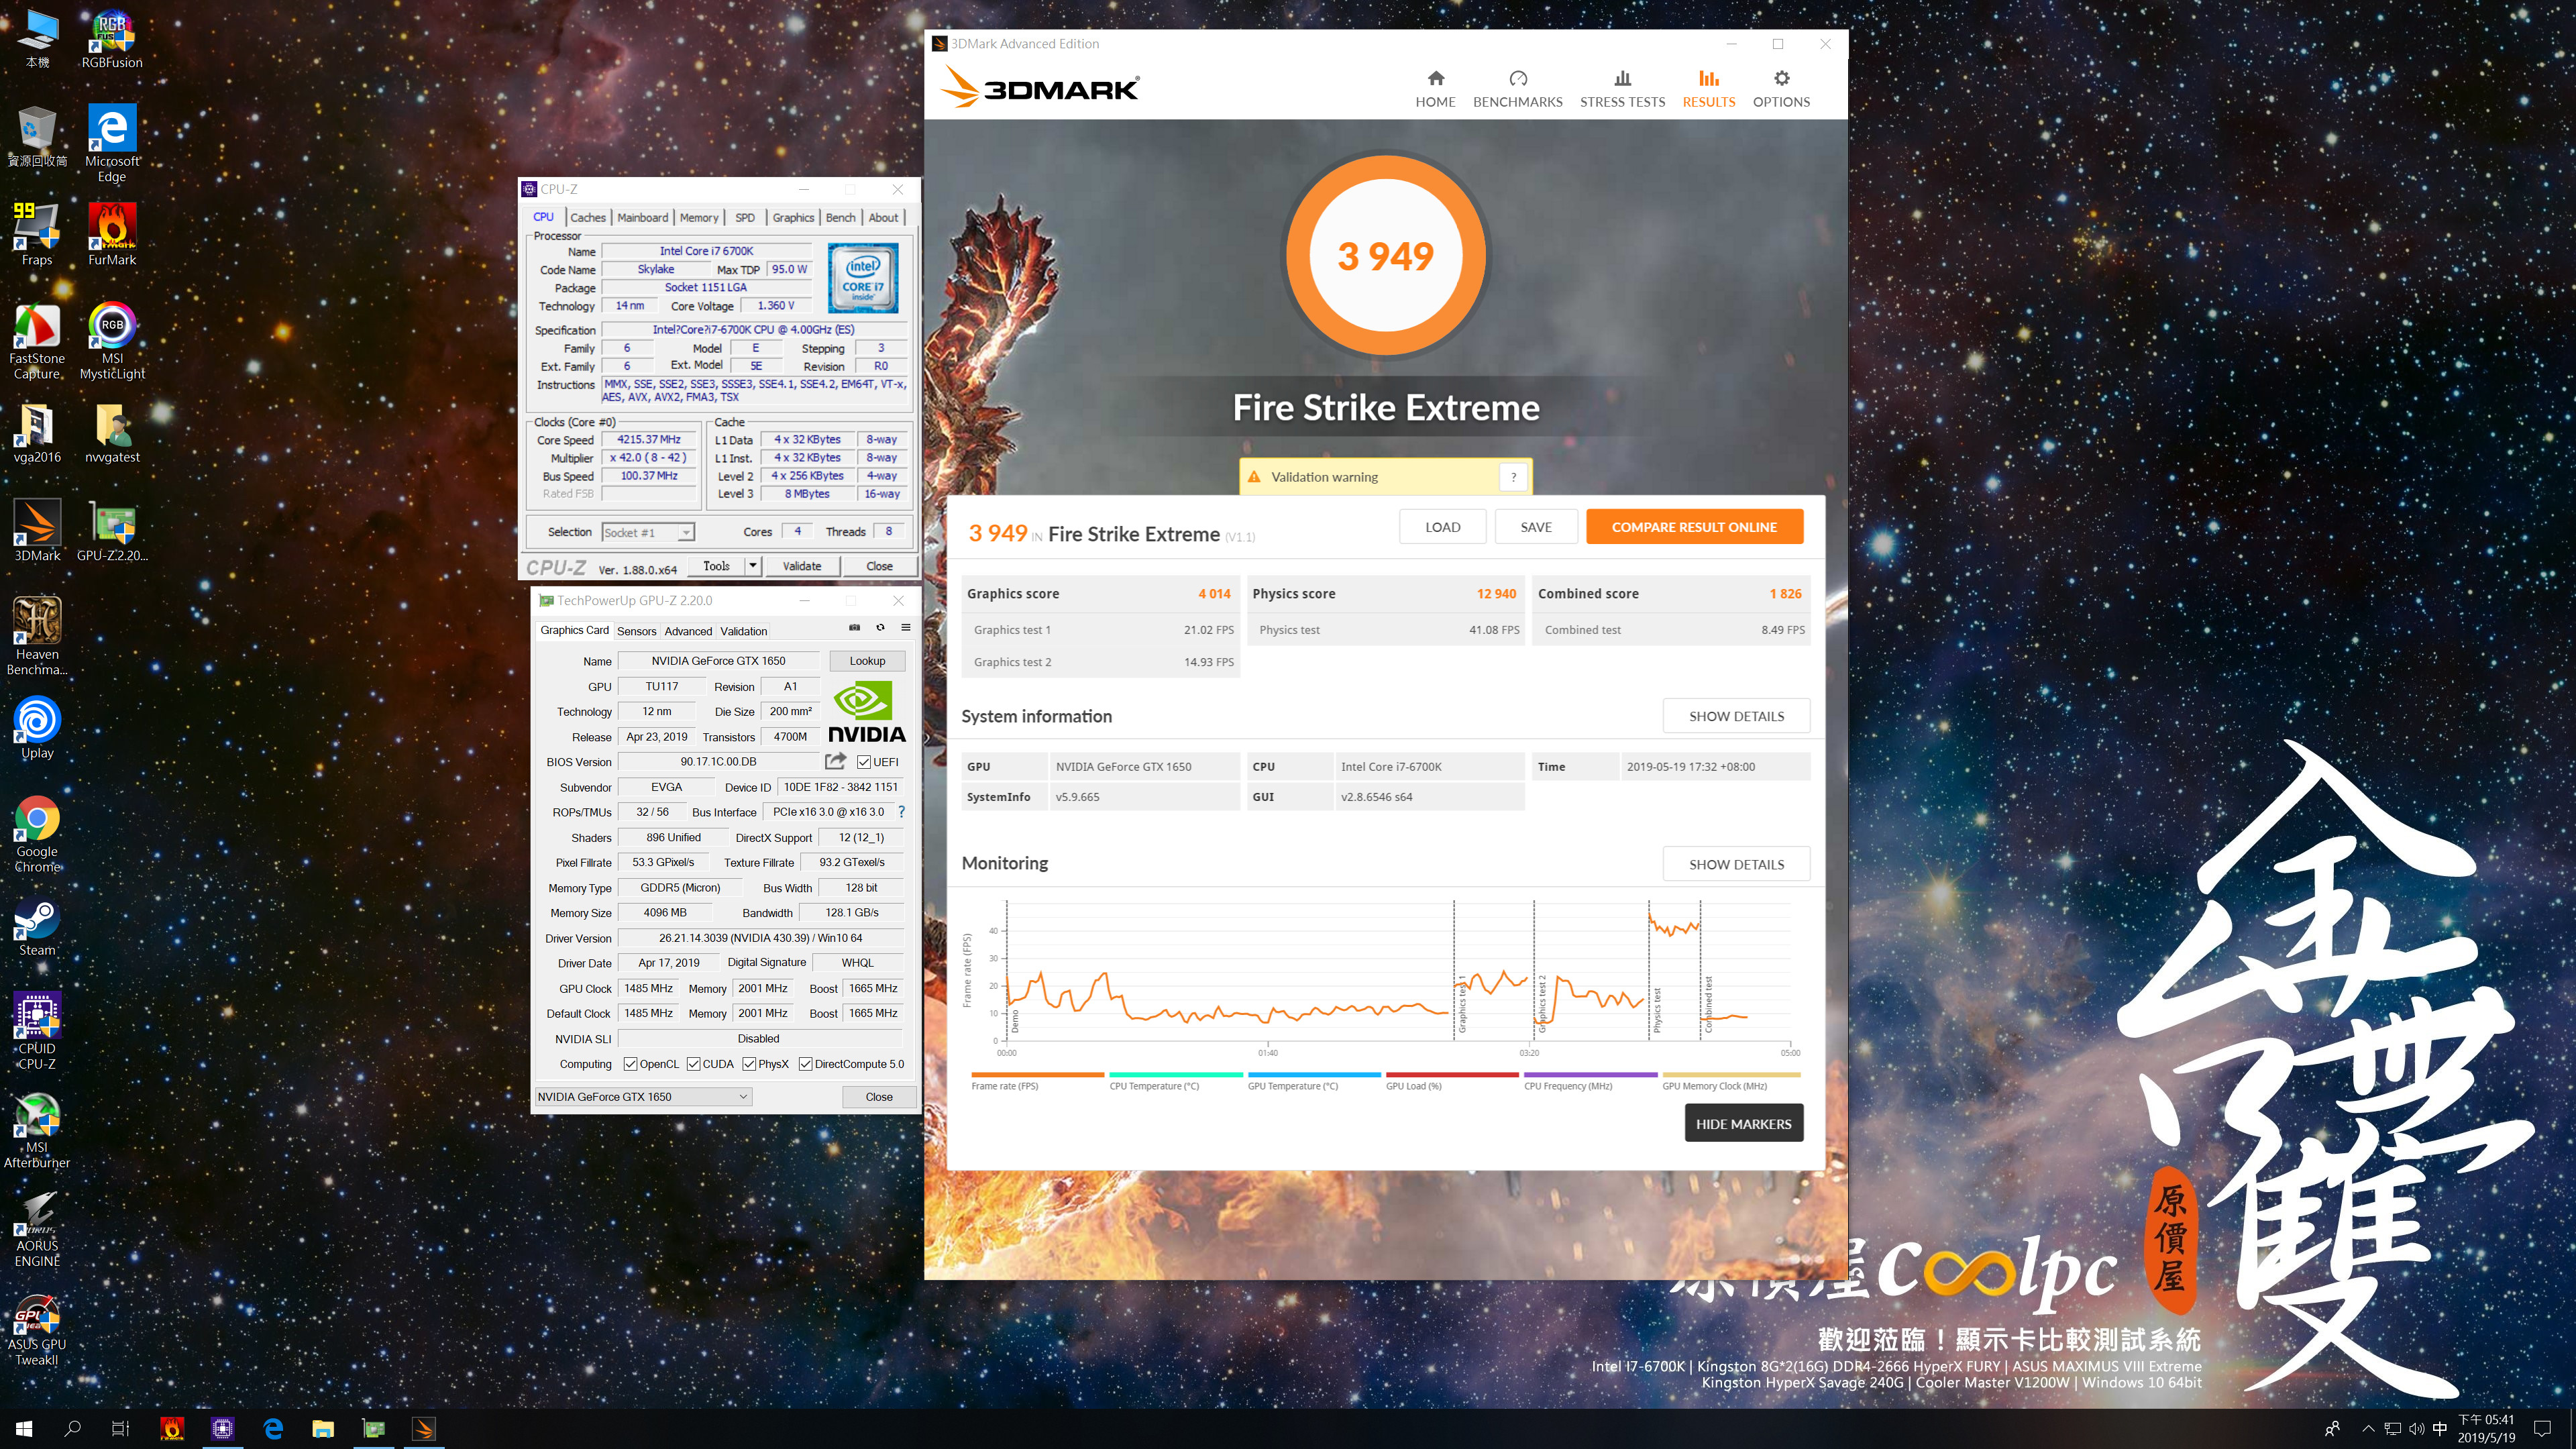
Task: Go to 3DMark HOME
Action: pyautogui.click(x=1435, y=88)
